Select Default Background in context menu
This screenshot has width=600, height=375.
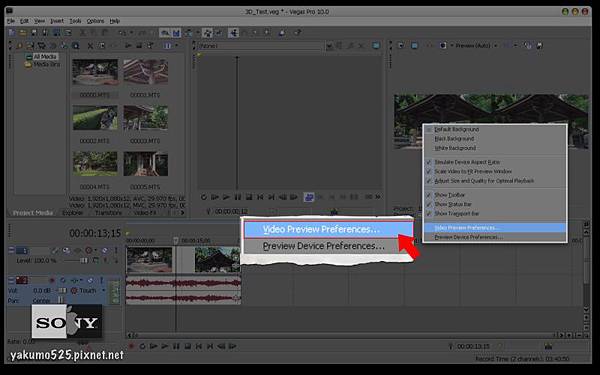495,129
